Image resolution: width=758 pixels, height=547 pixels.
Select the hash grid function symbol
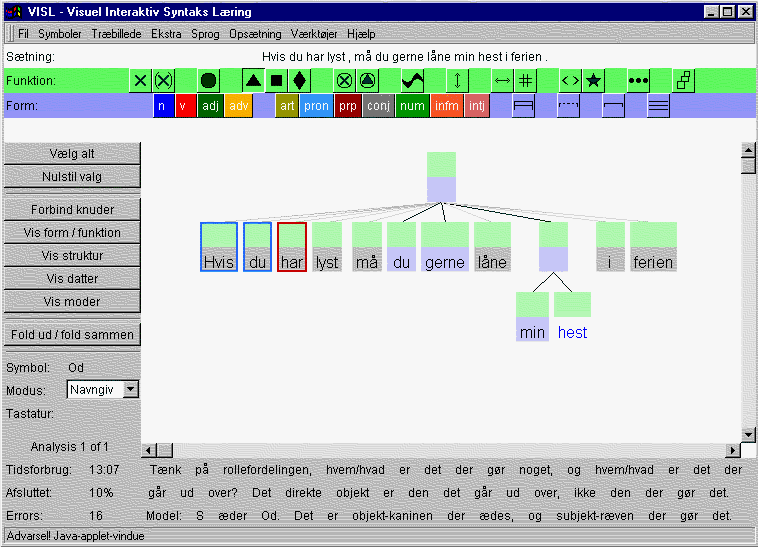[x=526, y=81]
